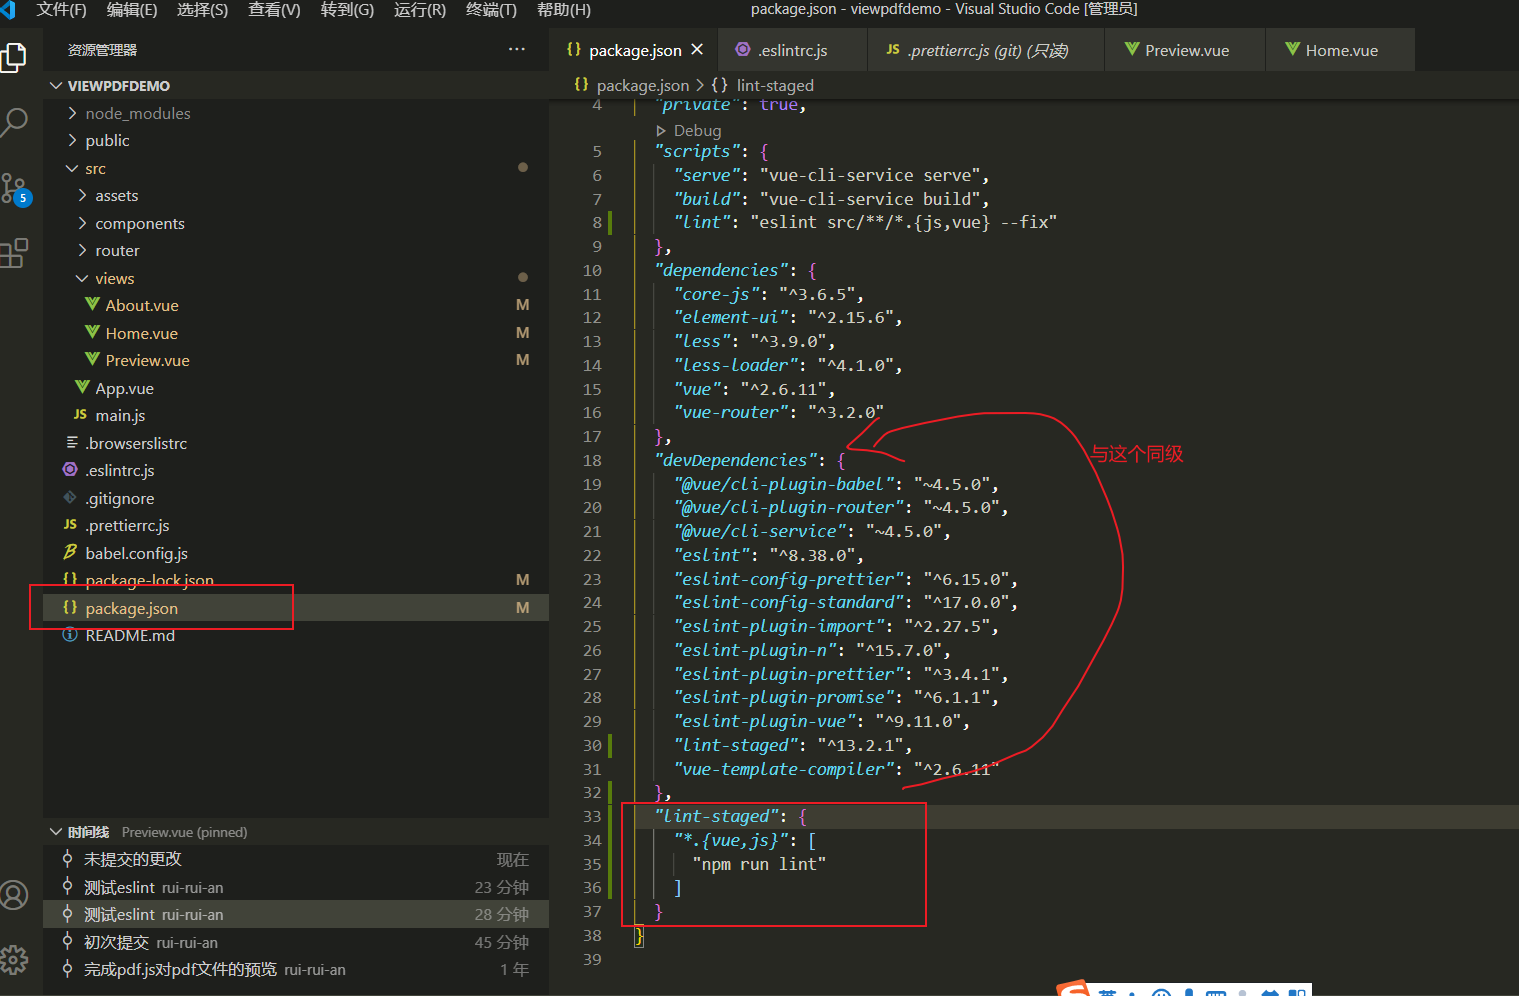Open the 查看(V) menu
The image size is (1519, 996).
pyautogui.click(x=274, y=9)
